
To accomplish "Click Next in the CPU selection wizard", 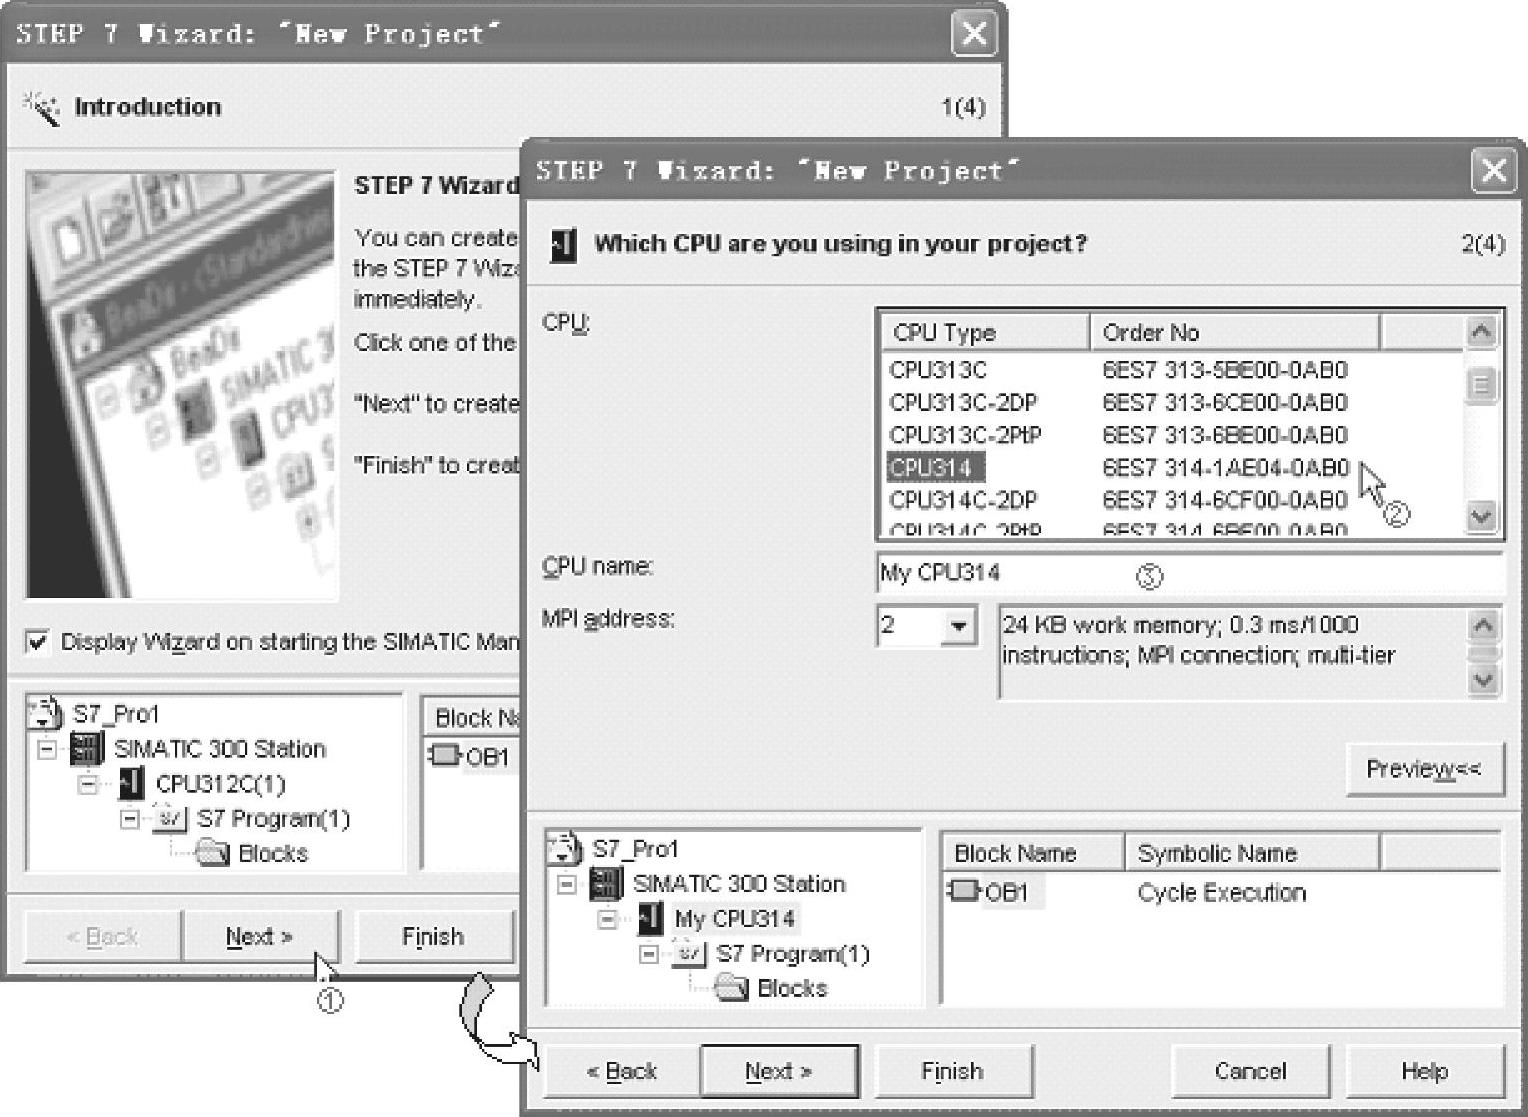I will pyautogui.click(x=779, y=1071).
